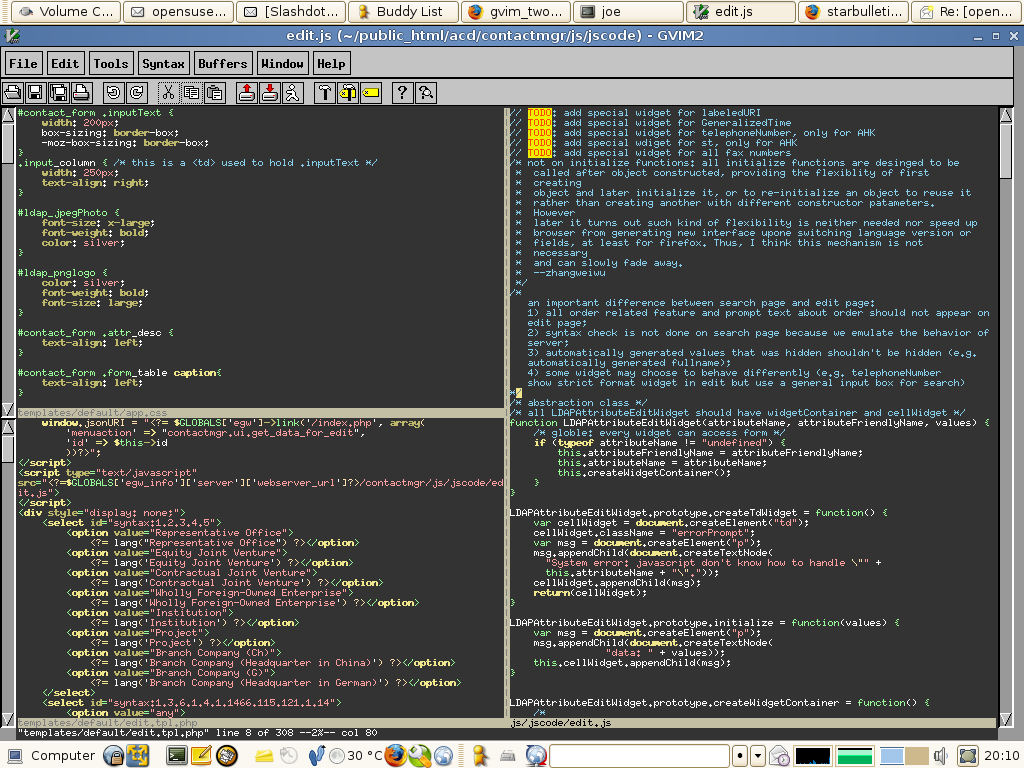Open the Window menu
This screenshot has width=1024, height=768.
282,63
